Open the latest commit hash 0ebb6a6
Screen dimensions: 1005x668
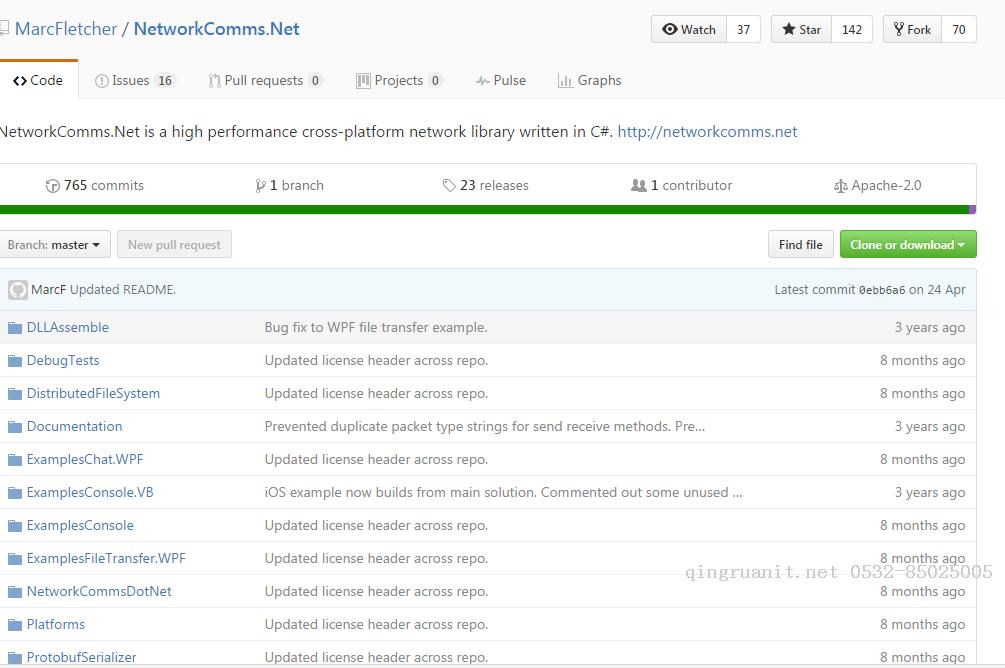[882, 290]
